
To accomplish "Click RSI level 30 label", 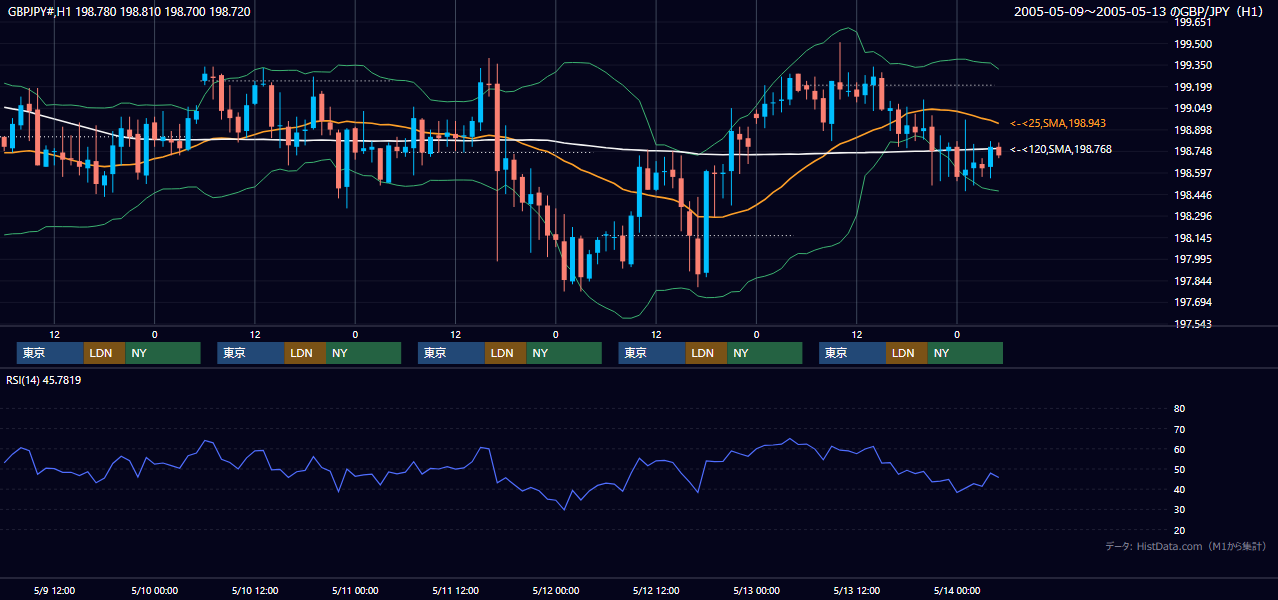I will click(x=1179, y=510).
